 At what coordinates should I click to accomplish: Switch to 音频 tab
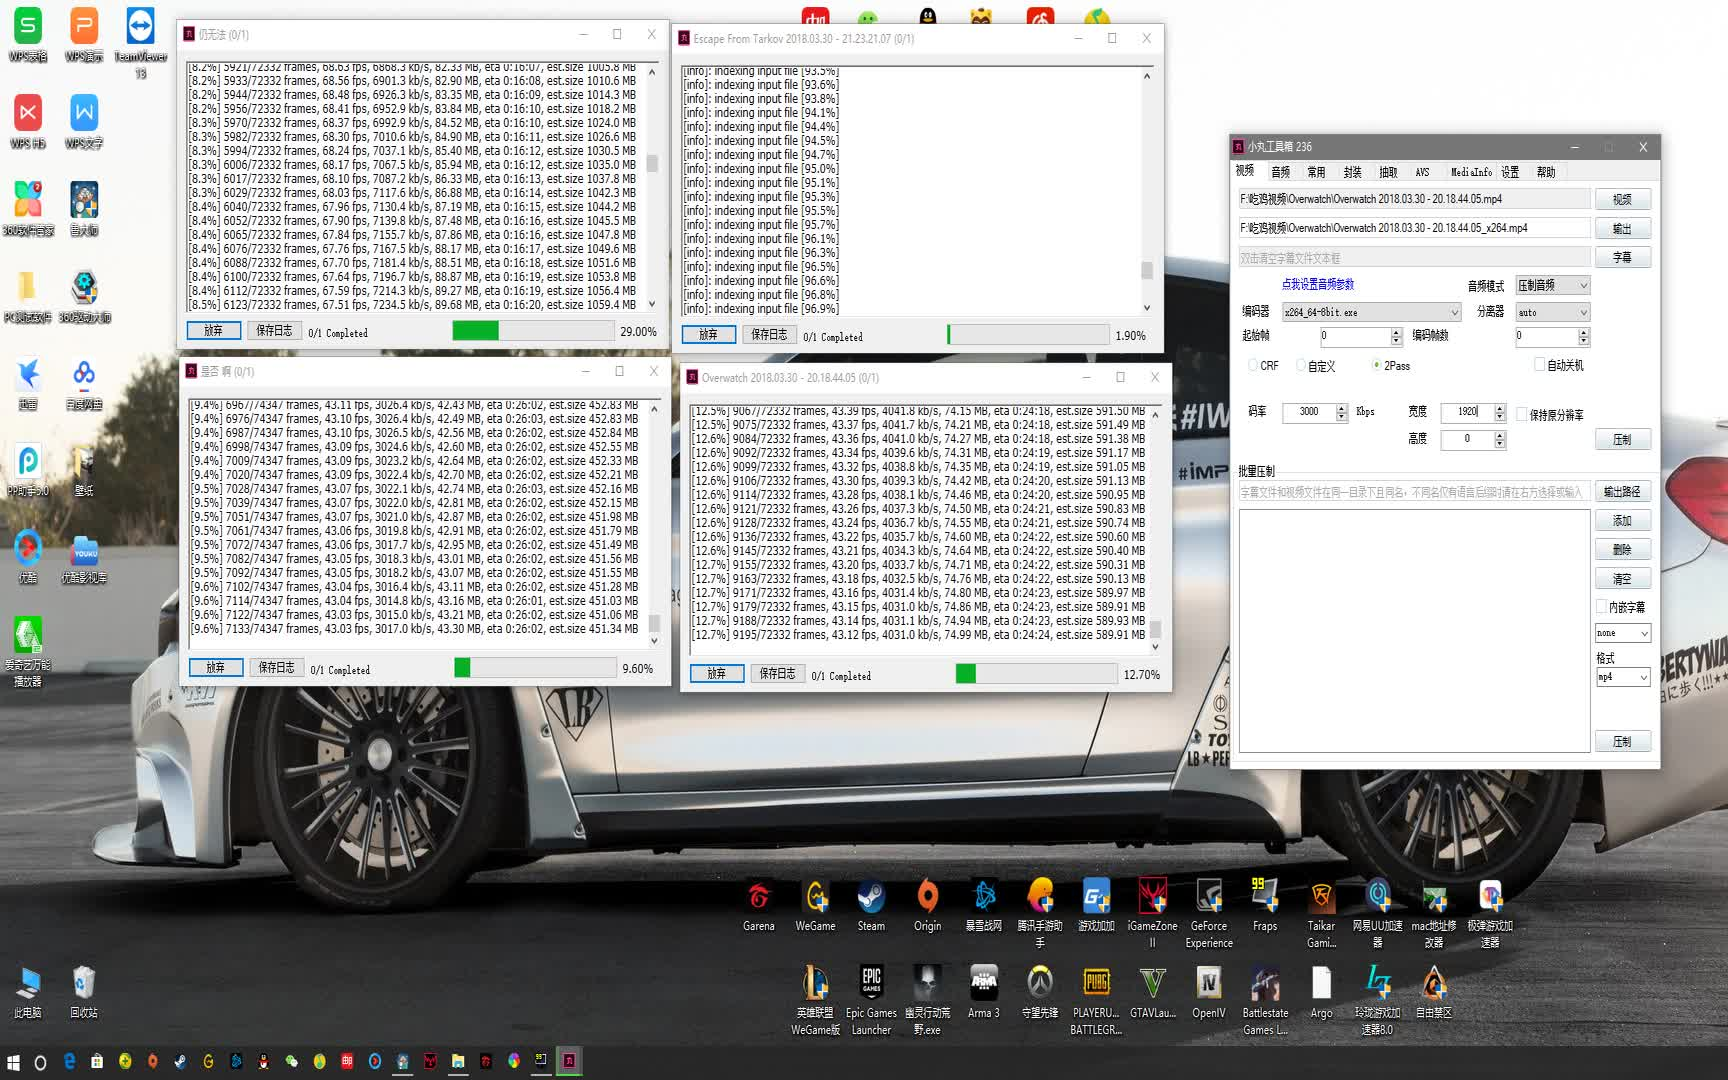(1281, 172)
